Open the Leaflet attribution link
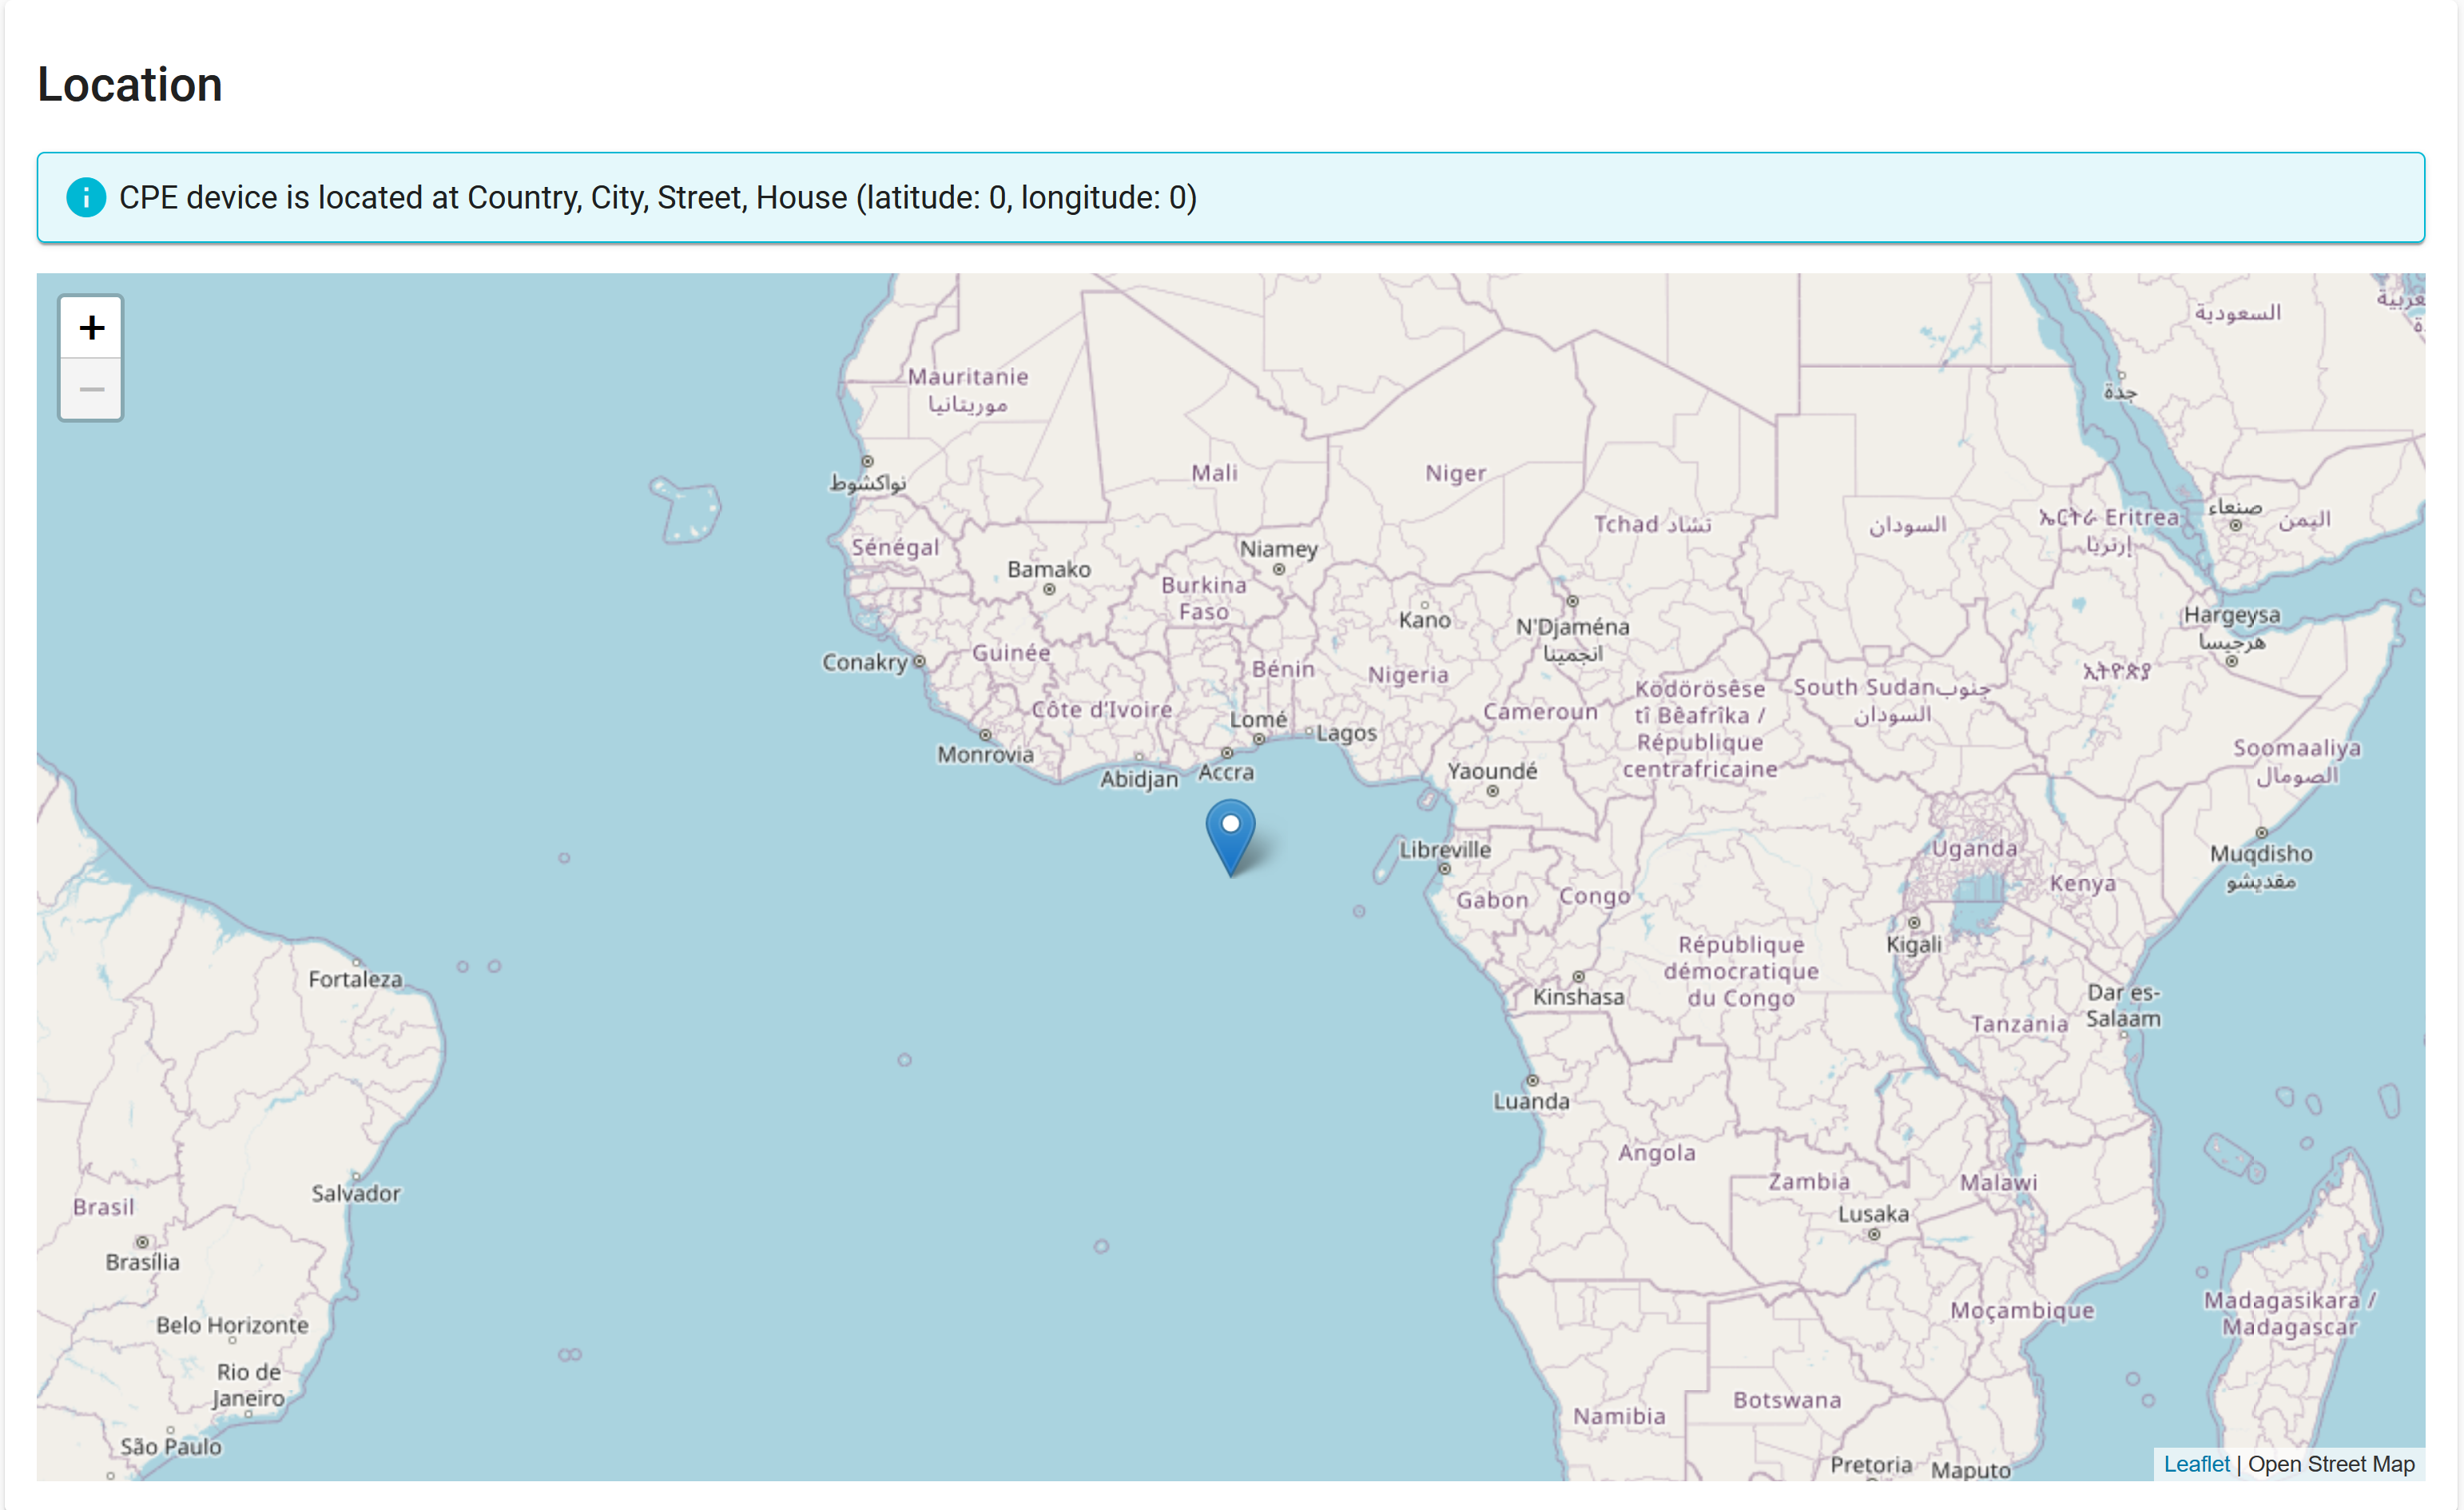Viewport: 2464px width, 1510px height. coord(2196,1464)
